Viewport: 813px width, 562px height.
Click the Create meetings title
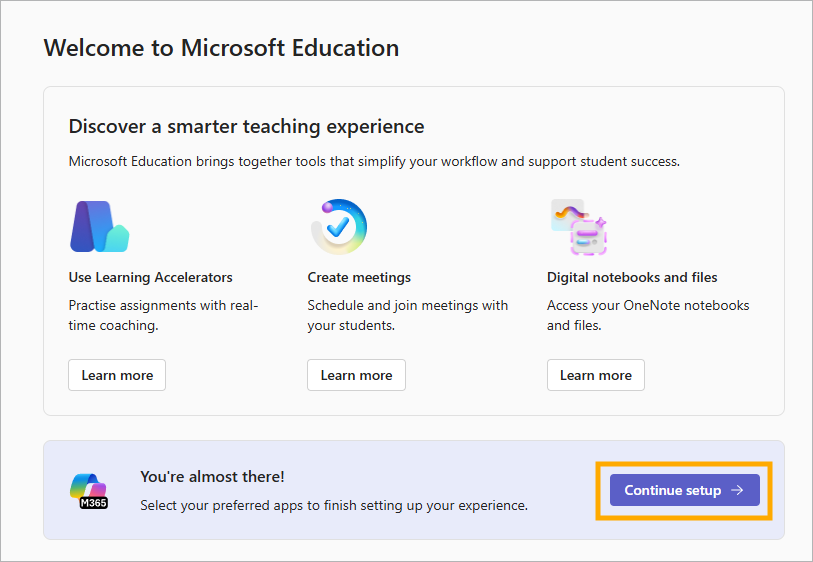359,277
